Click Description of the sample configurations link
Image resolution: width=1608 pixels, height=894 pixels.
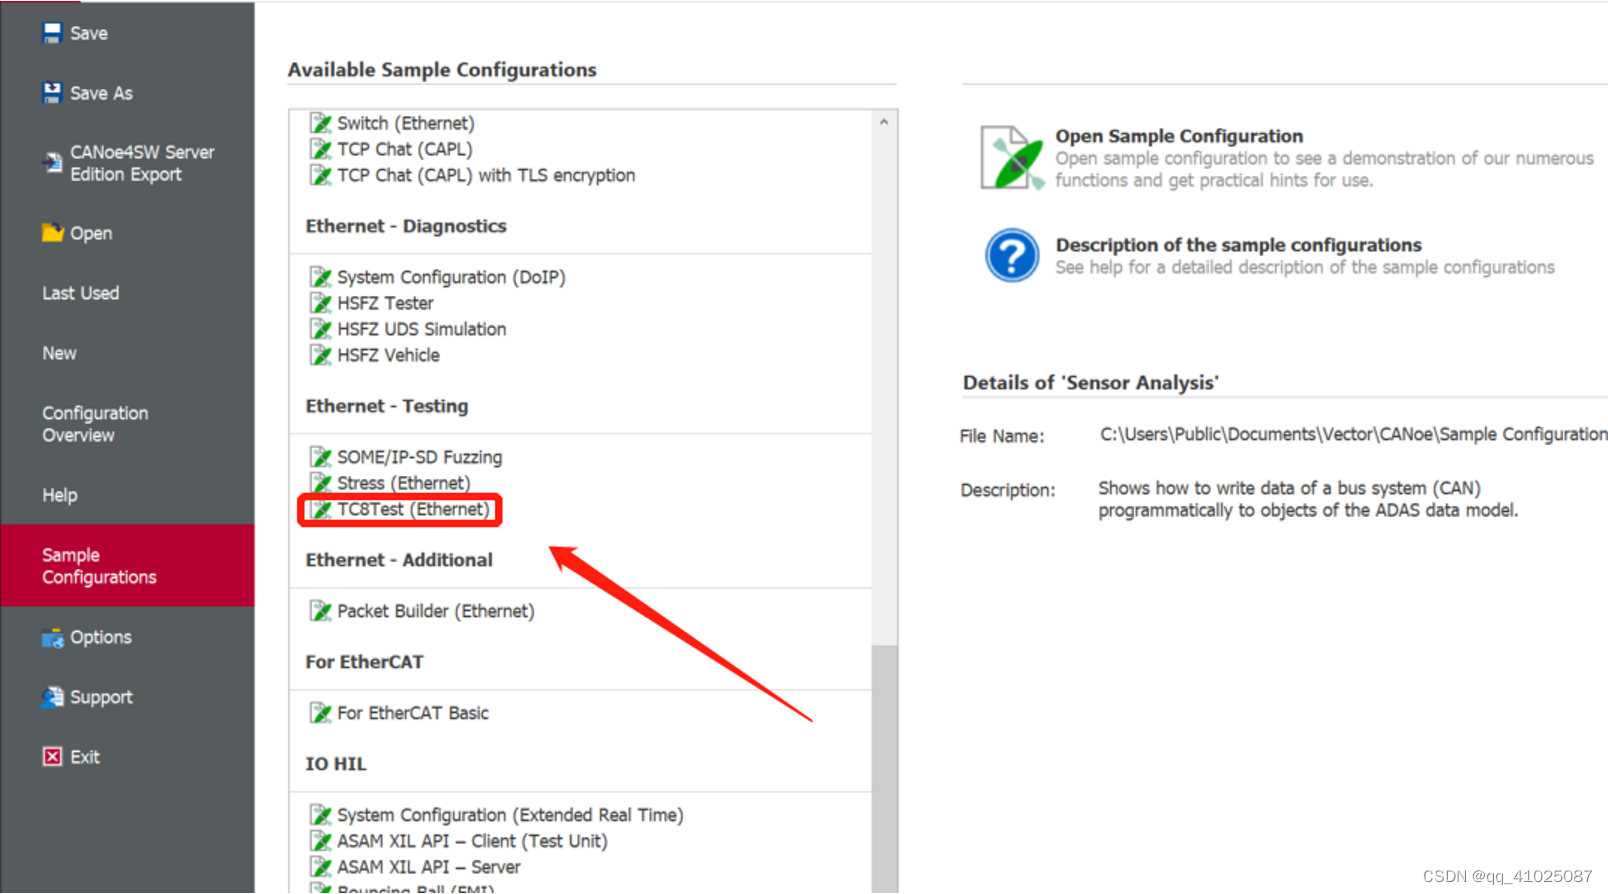coord(1238,245)
